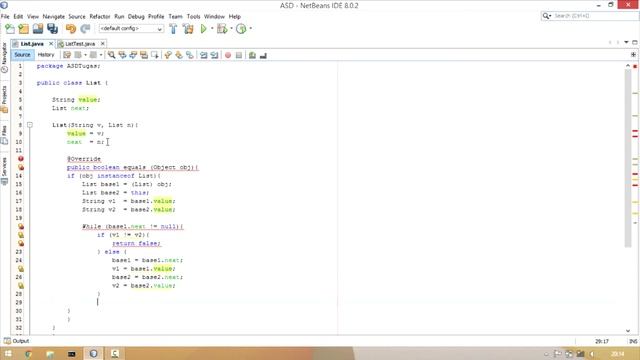Click the editor vertical scrollbar
This screenshot has height=360, width=640.
pyautogui.click(x=628, y=158)
